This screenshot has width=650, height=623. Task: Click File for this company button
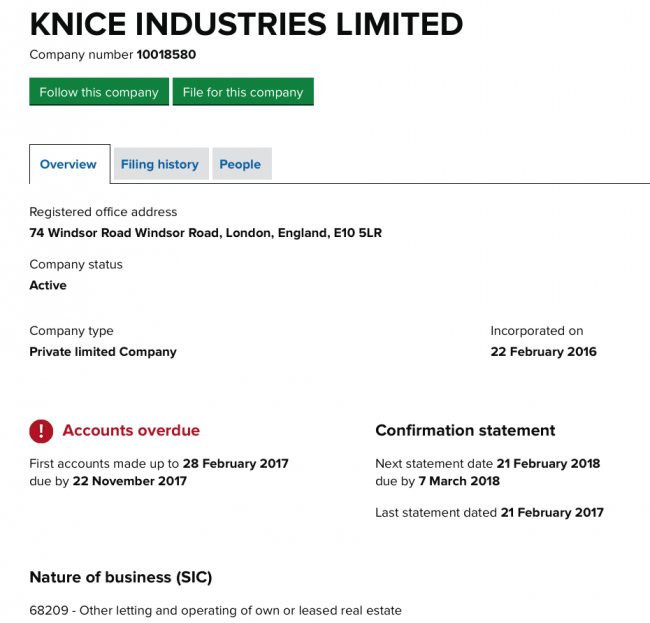pyautogui.click(x=243, y=92)
